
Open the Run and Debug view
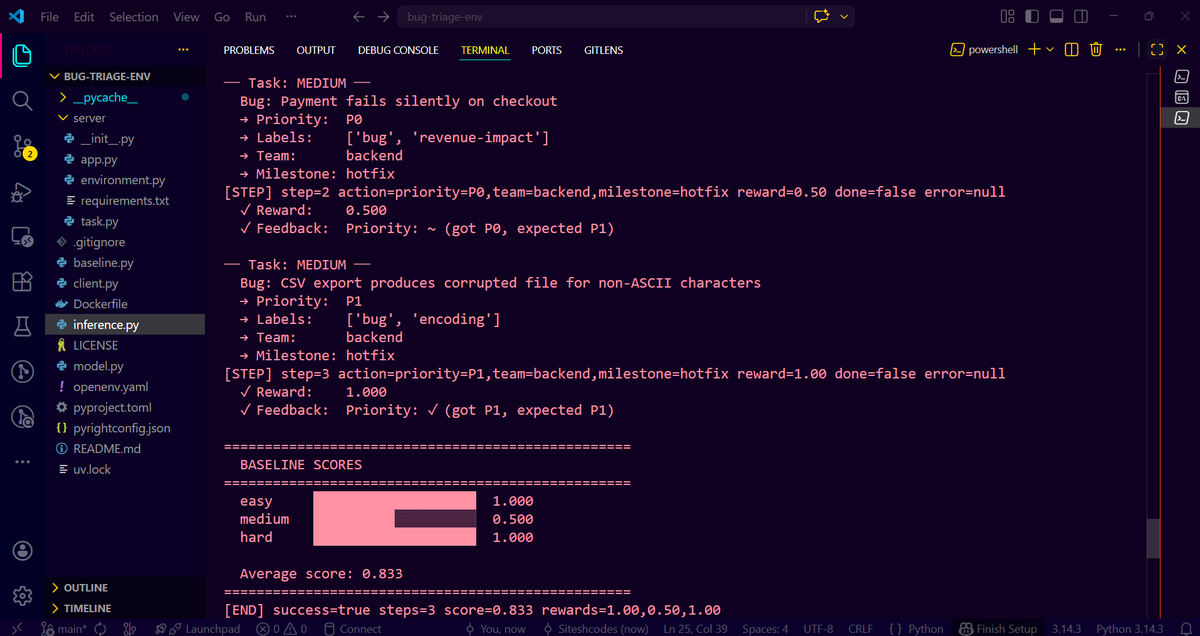[22, 192]
